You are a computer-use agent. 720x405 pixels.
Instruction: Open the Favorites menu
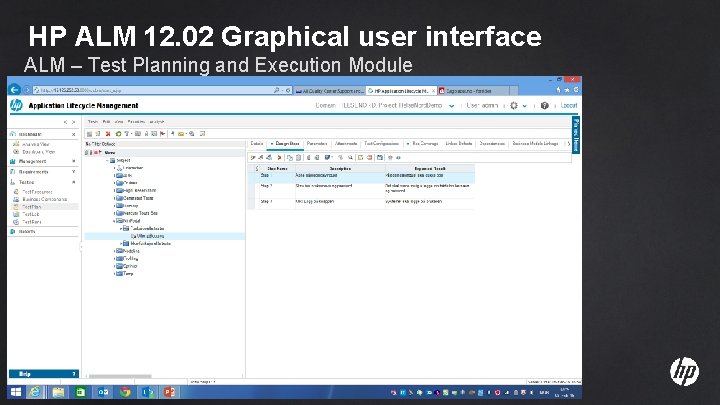coord(136,122)
